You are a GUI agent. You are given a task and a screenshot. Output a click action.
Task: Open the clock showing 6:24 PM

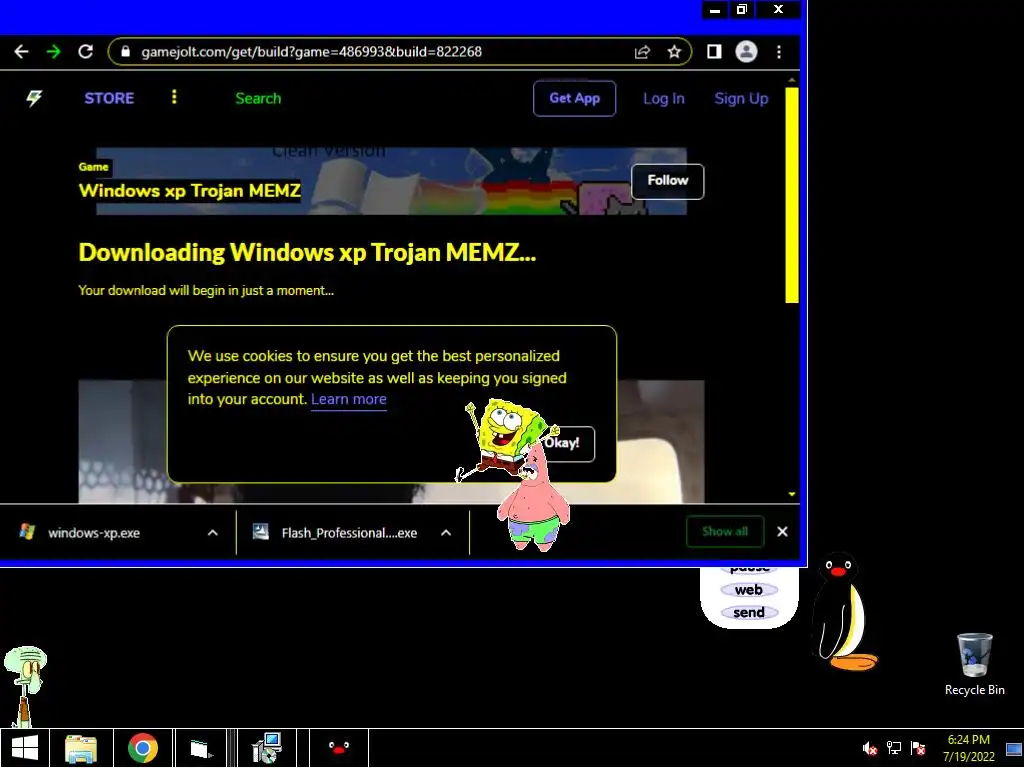pos(968,748)
